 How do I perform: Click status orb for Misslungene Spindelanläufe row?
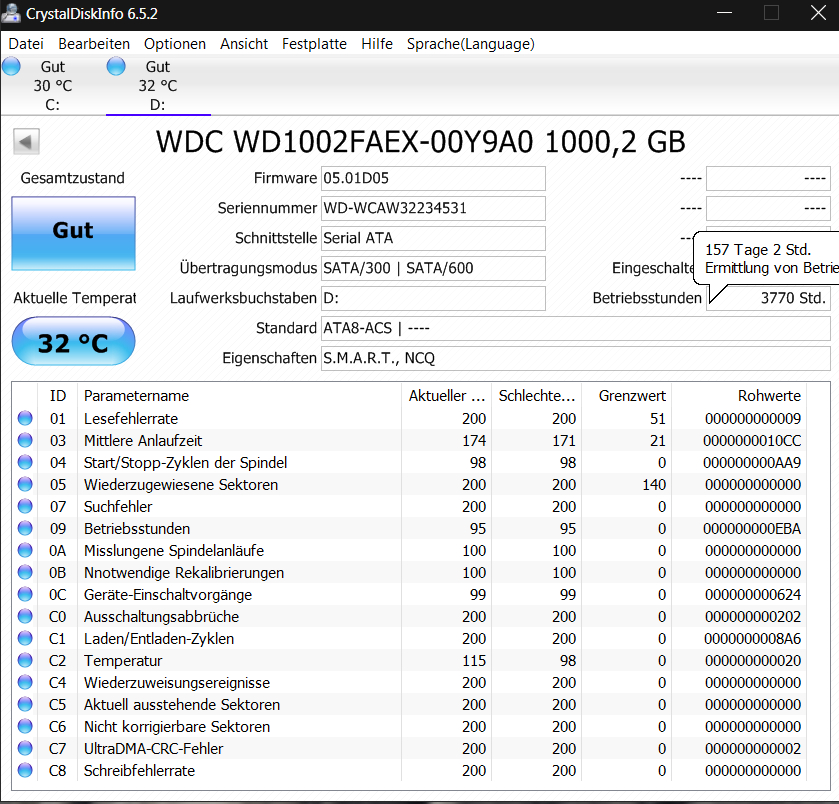click(25, 550)
